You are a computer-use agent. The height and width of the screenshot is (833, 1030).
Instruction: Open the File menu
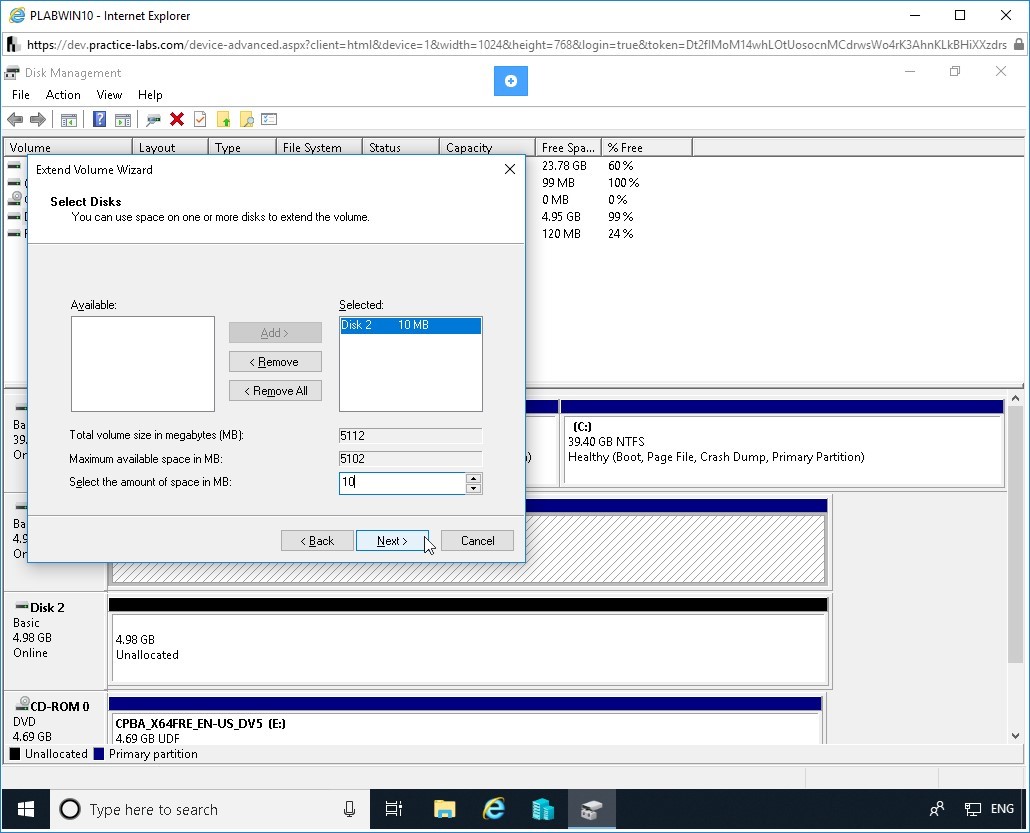21,95
